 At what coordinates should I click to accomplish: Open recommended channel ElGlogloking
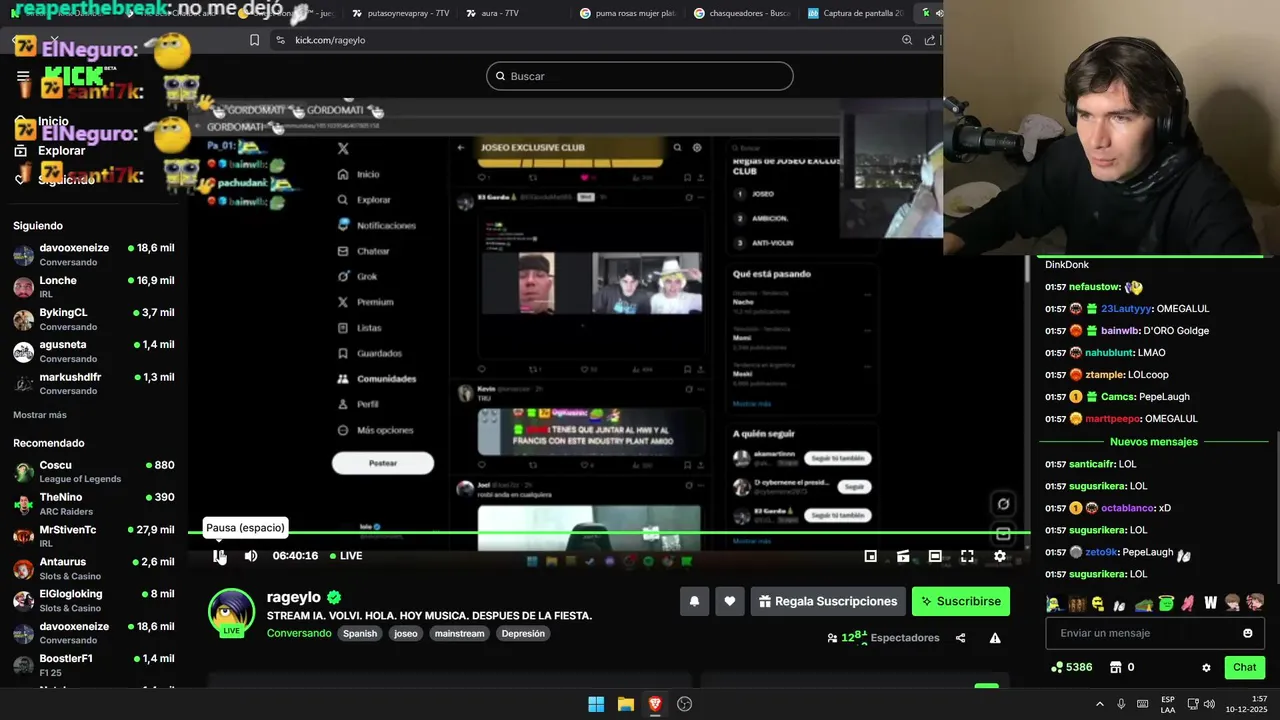[94, 600]
